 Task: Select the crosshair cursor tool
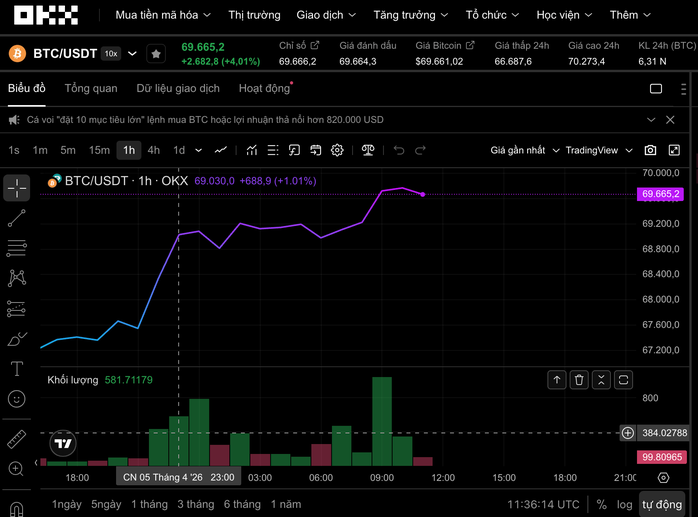(17, 187)
